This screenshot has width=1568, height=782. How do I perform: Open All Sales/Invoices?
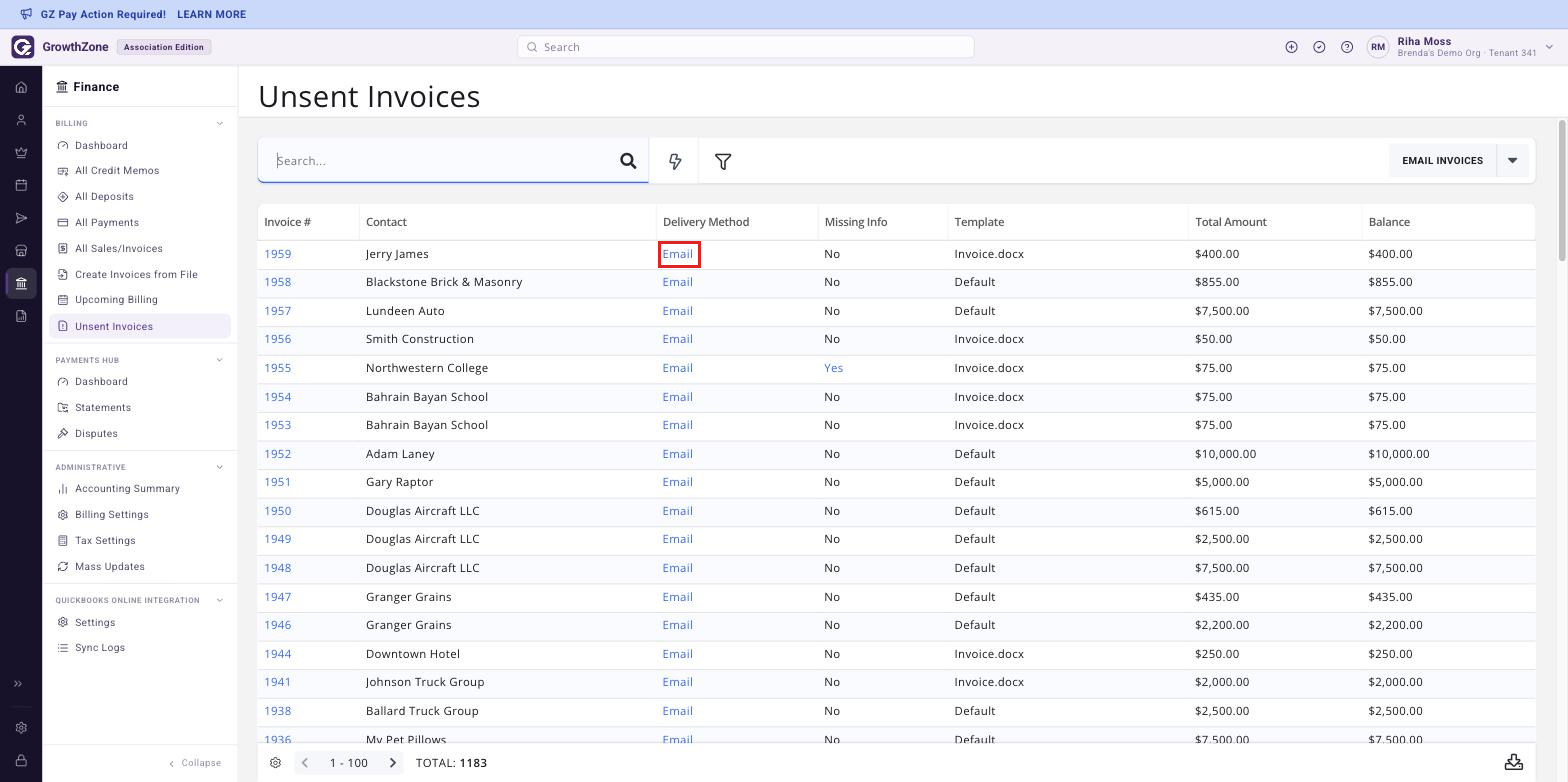(x=118, y=249)
